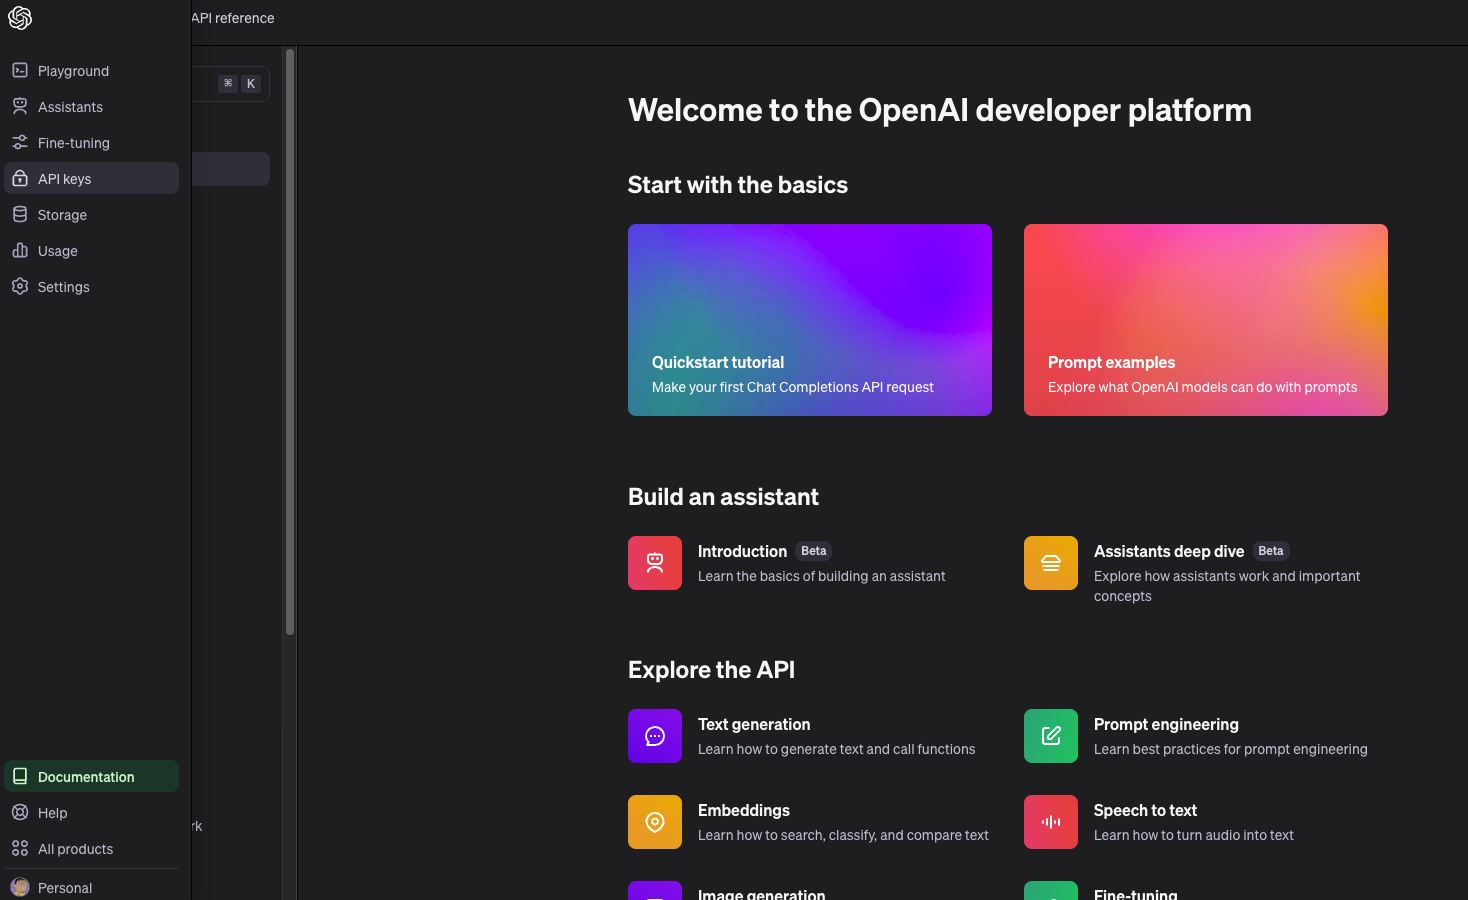The image size is (1468, 900).
Task: Open Settings from the sidebar
Action: 92,286
